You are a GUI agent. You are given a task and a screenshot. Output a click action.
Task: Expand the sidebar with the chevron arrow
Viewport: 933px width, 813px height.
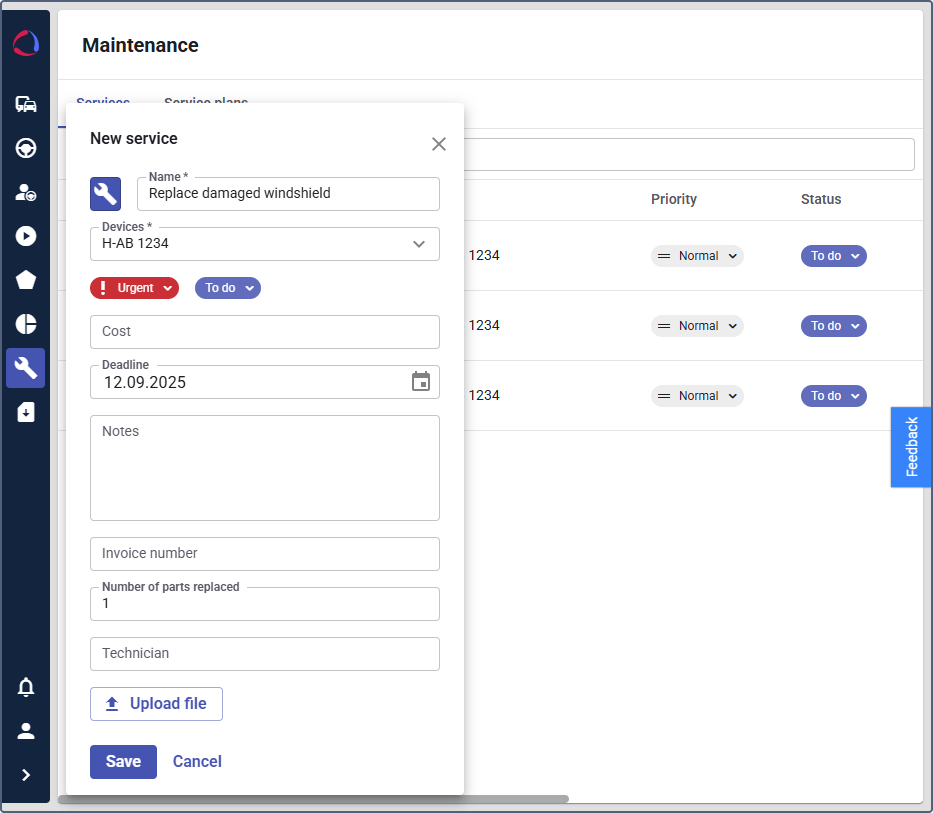(x=26, y=775)
